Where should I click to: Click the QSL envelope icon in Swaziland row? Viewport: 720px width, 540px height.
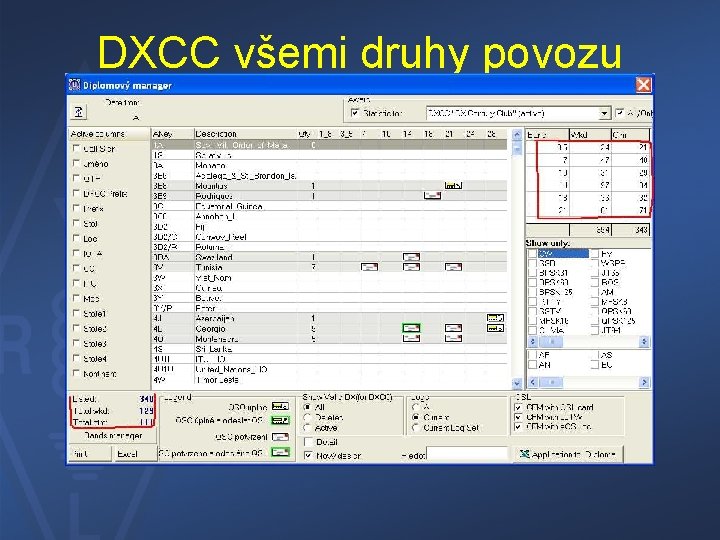pos(411,257)
